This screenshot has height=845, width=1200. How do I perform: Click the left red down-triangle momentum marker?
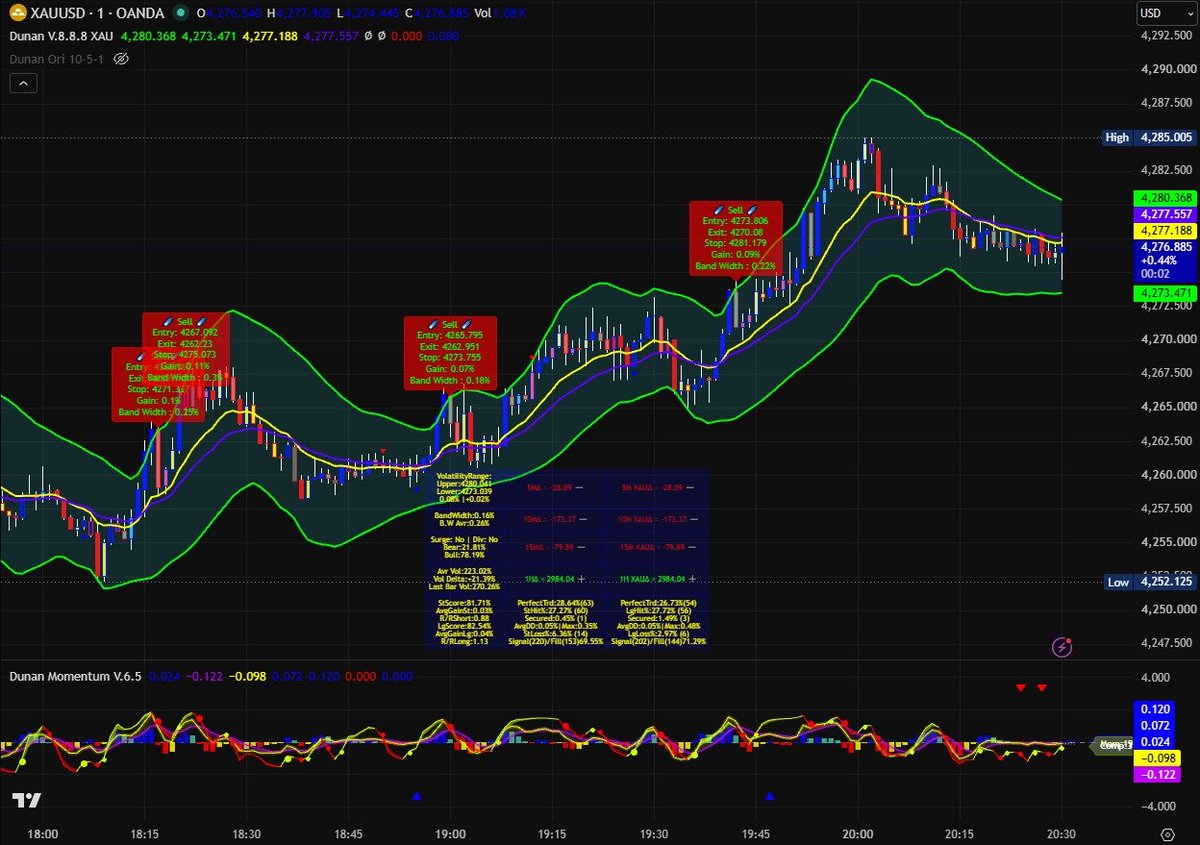pos(1021,688)
